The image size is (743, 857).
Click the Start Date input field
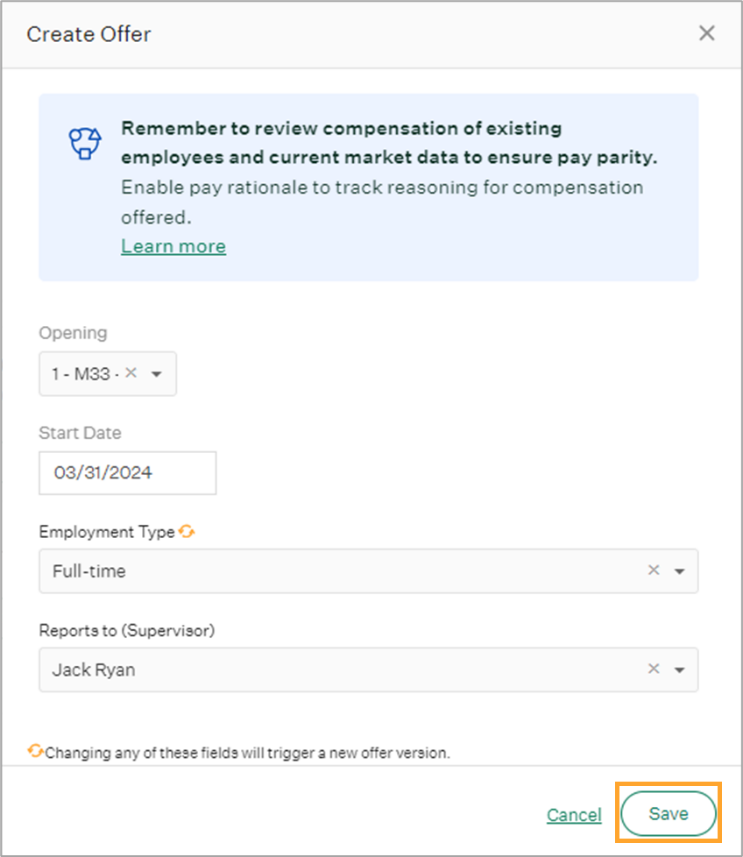[127, 473]
